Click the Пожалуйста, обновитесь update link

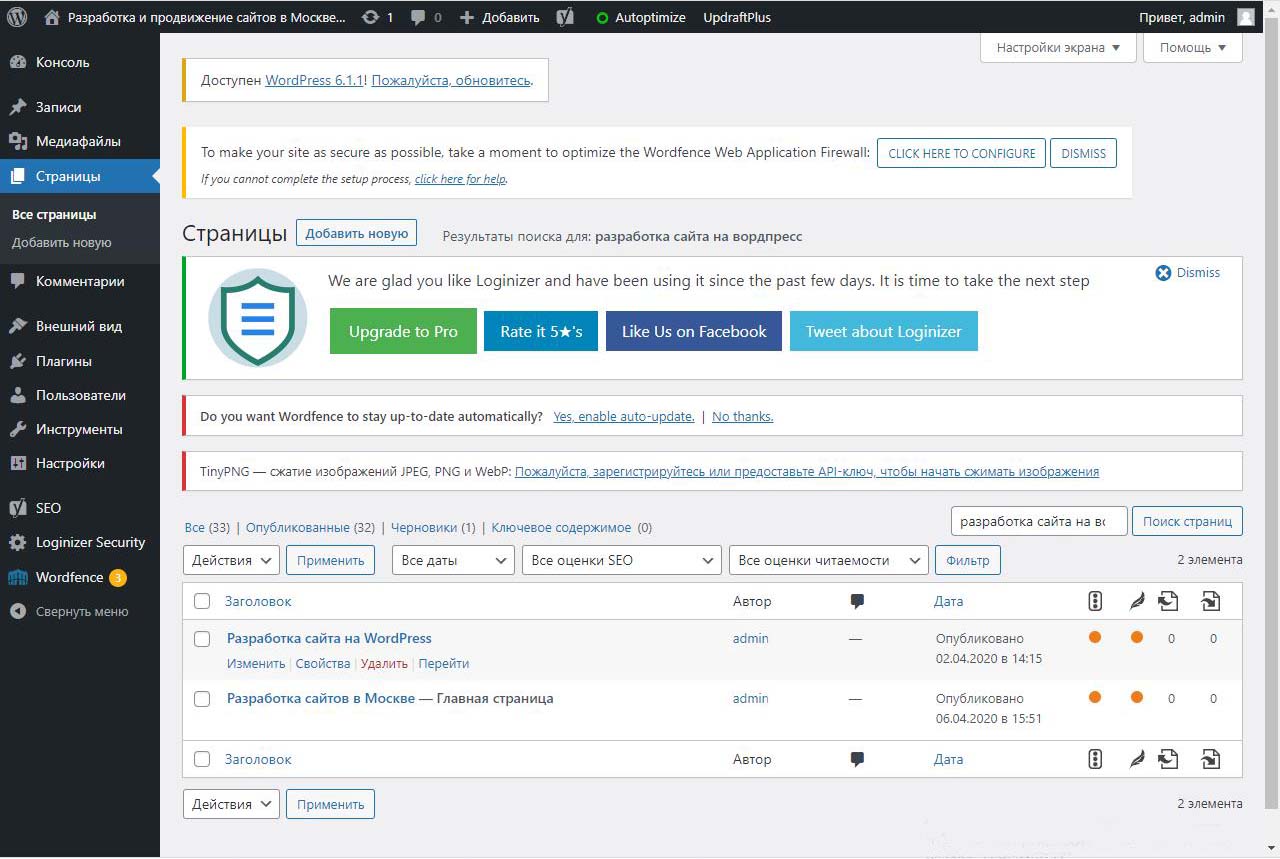pyautogui.click(x=451, y=80)
